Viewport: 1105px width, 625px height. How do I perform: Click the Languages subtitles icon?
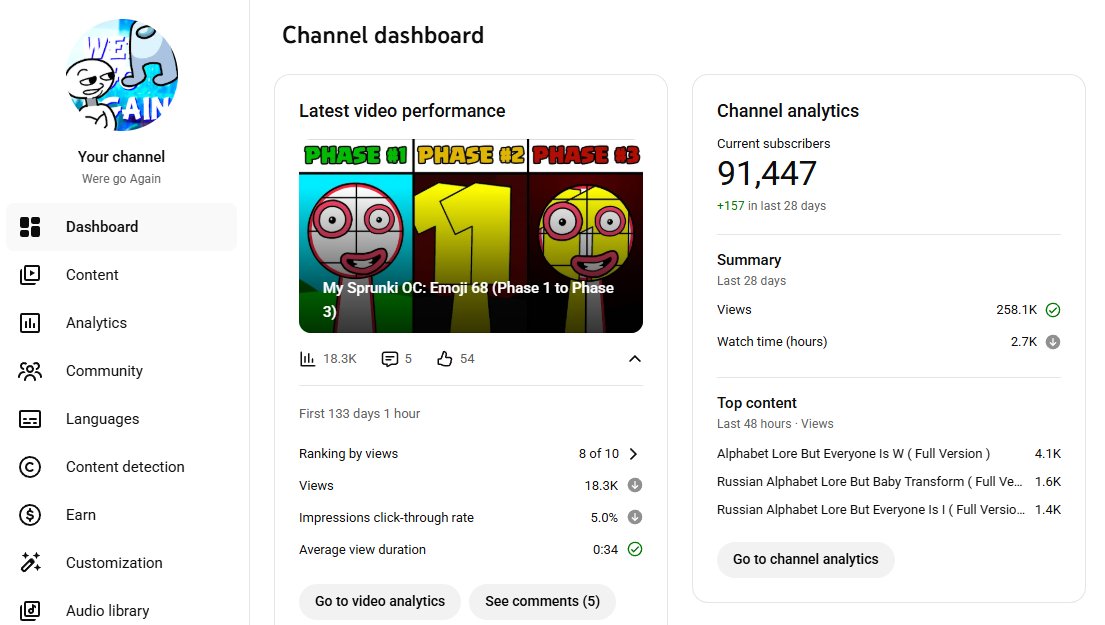click(30, 419)
